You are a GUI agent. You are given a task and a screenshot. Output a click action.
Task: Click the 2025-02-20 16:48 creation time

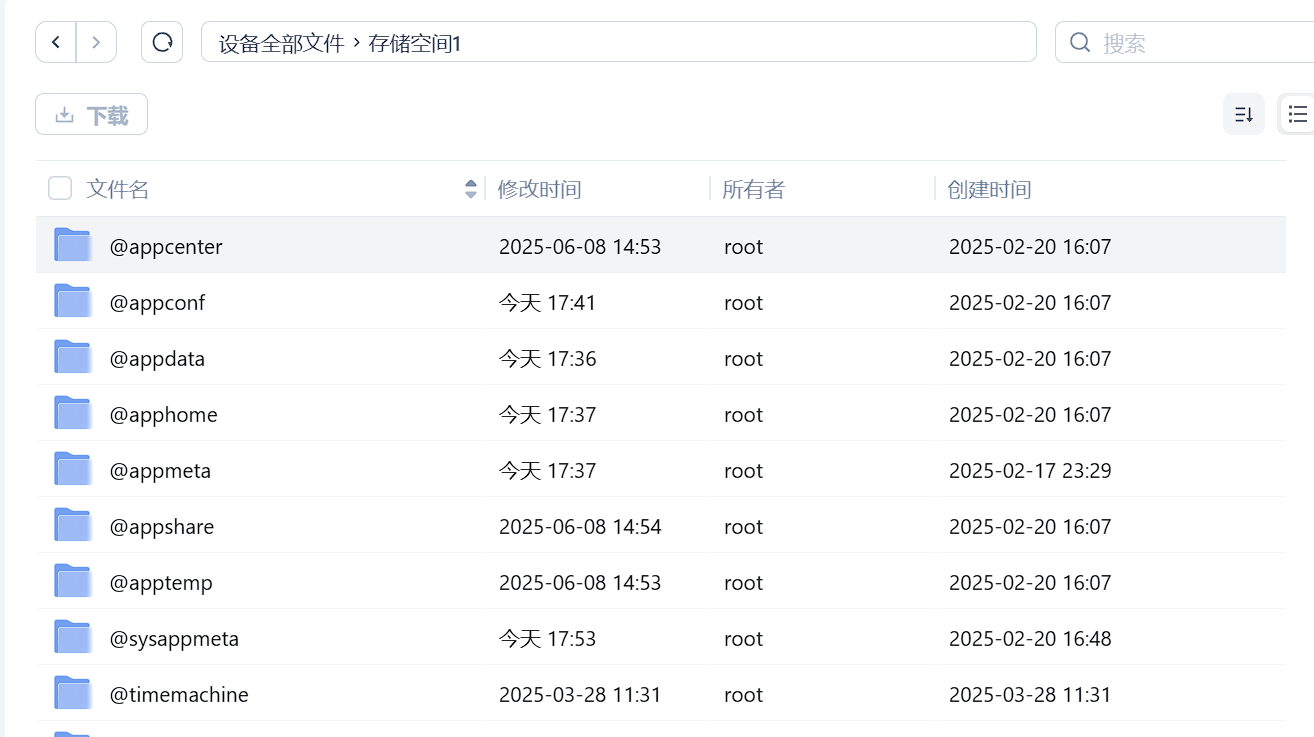click(x=1030, y=638)
